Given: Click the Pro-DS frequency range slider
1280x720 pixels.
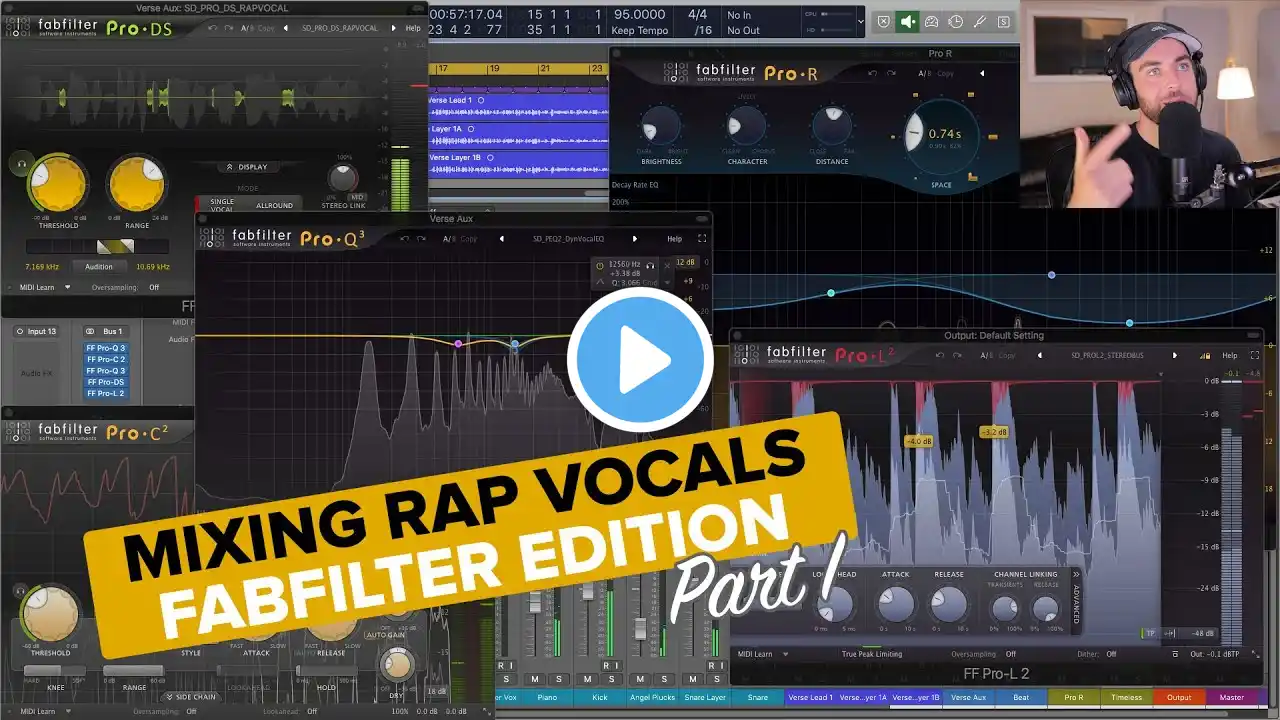Looking at the screenshot, I should point(97,246).
